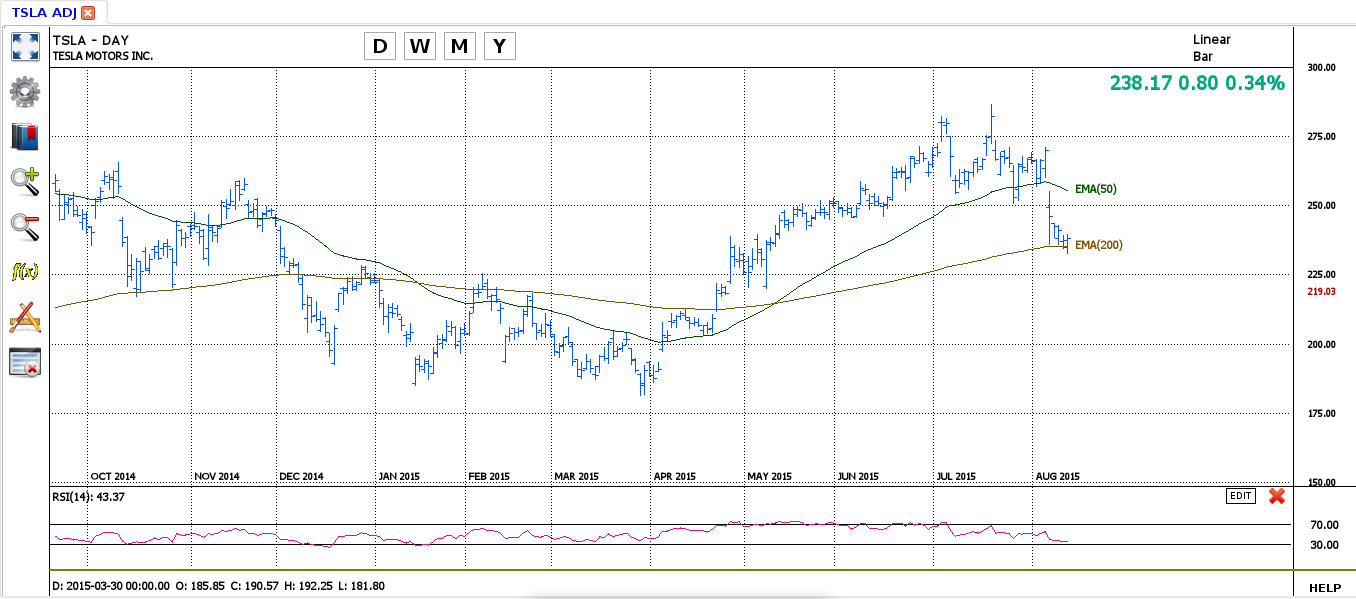Click the fullscreen expand arrows icon
This screenshot has width=1356, height=599.
tap(24, 46)
